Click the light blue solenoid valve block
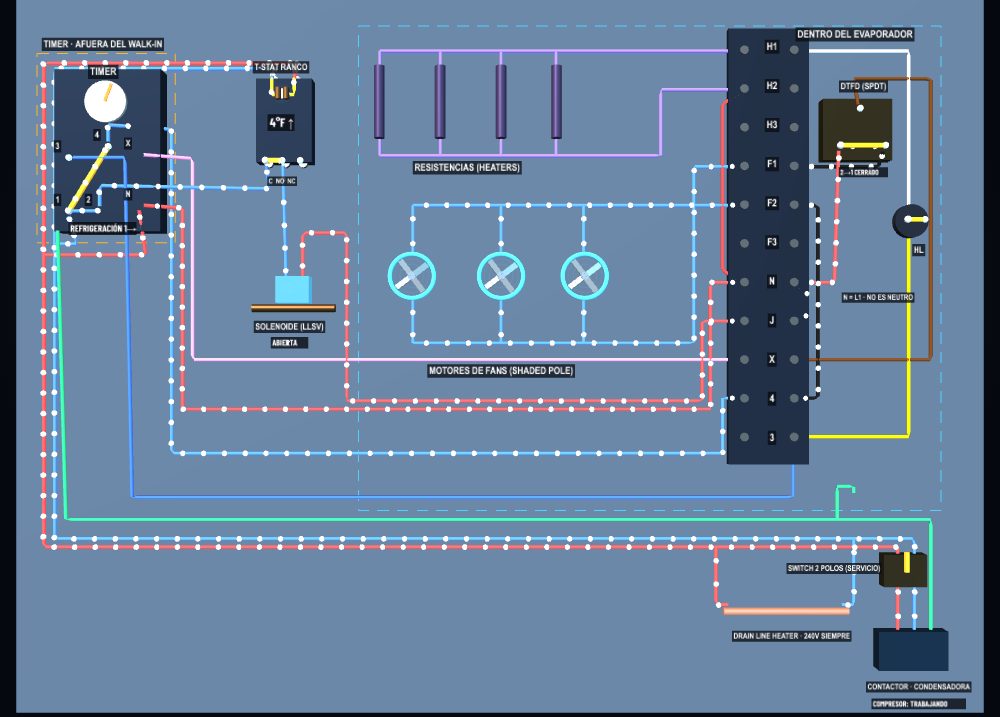This screenshot has height=717, width=1000. [293, 290]
